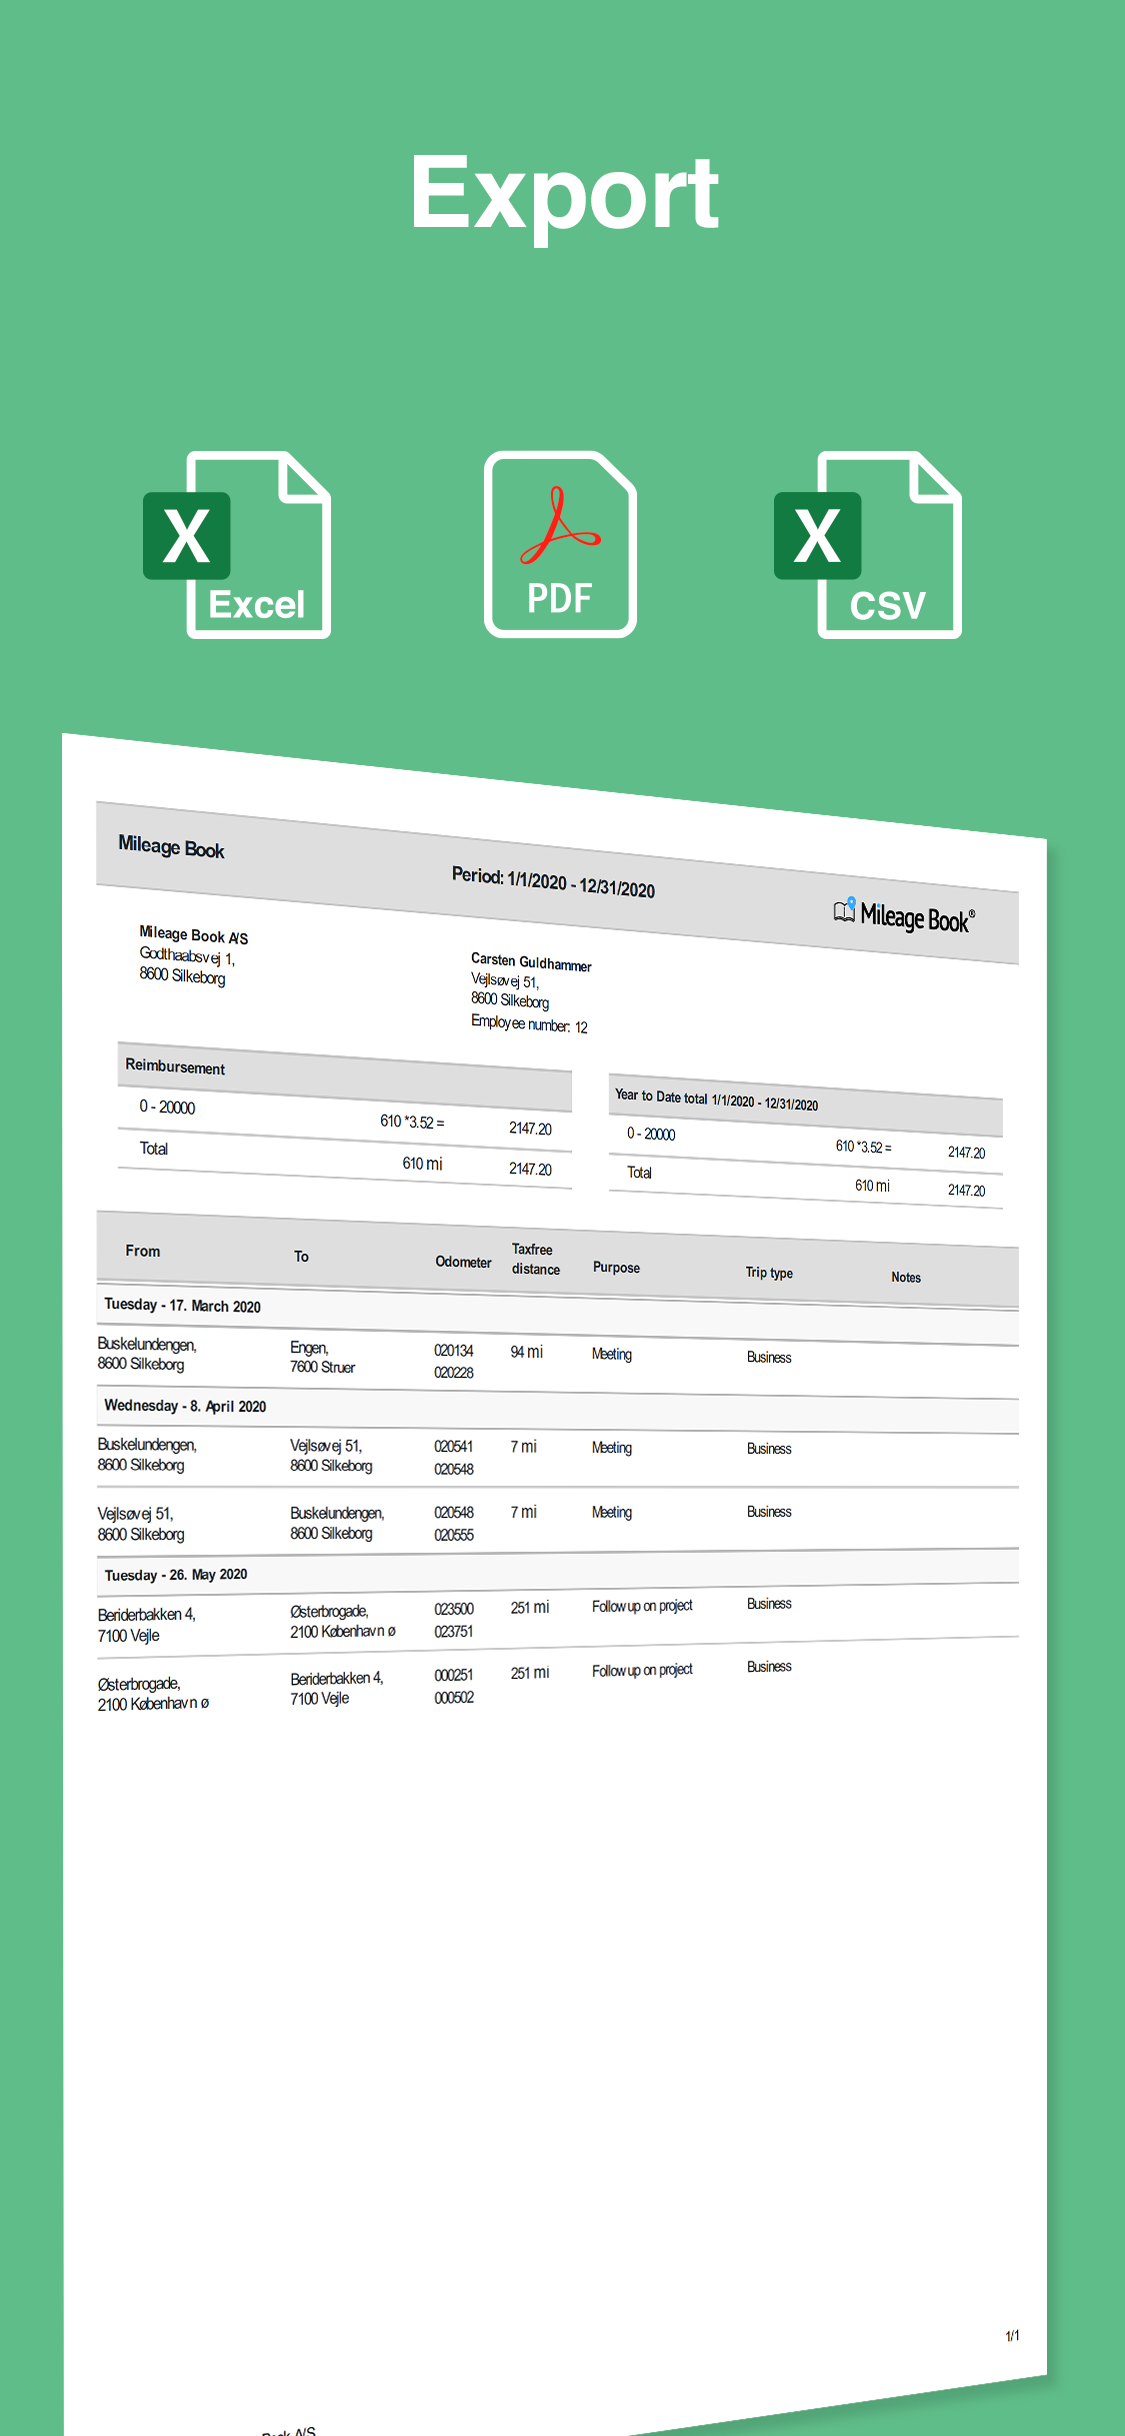Click company name Mileage Book A/S
Screen dimensions: 1125x2436
point(193,935)
